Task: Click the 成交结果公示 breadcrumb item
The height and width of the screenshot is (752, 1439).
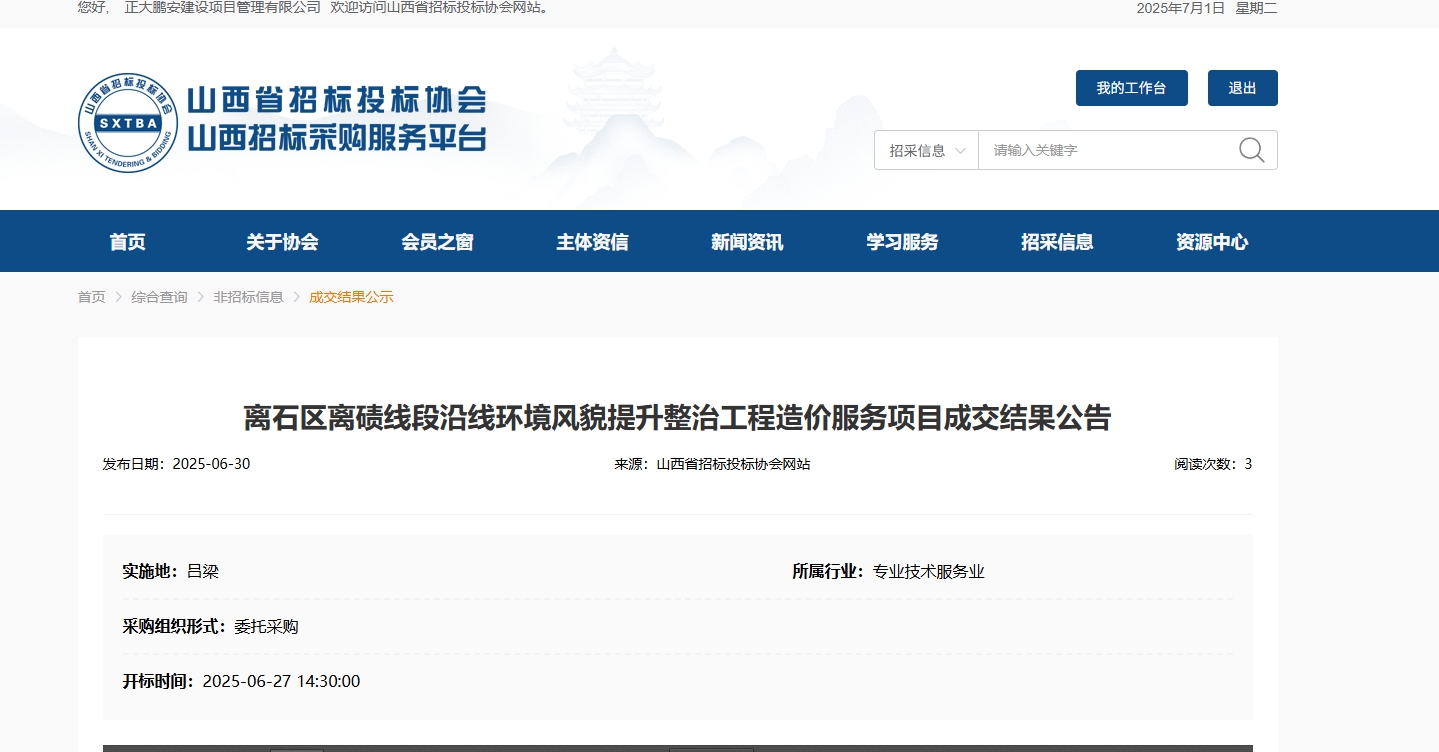Action: [351, 297]
